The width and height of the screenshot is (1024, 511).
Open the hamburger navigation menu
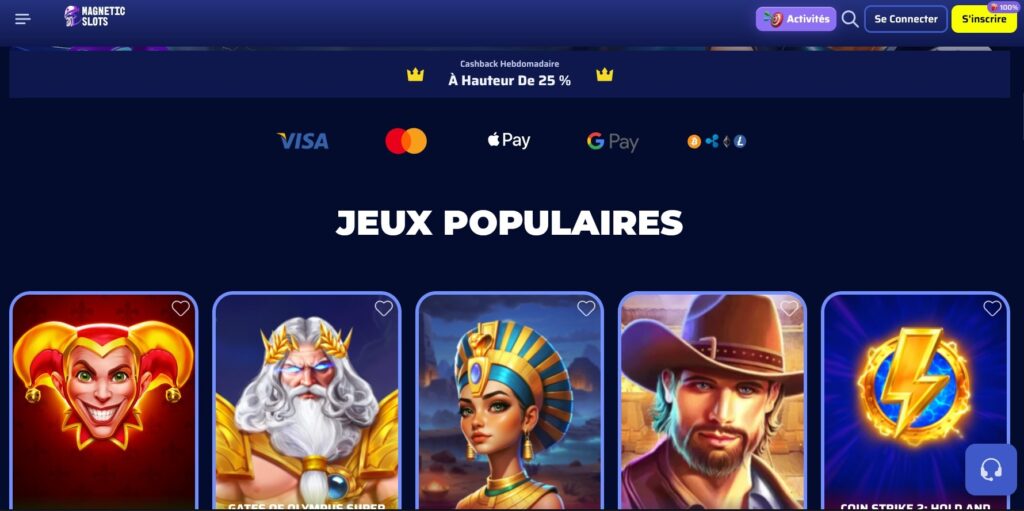tap(23, 19)
